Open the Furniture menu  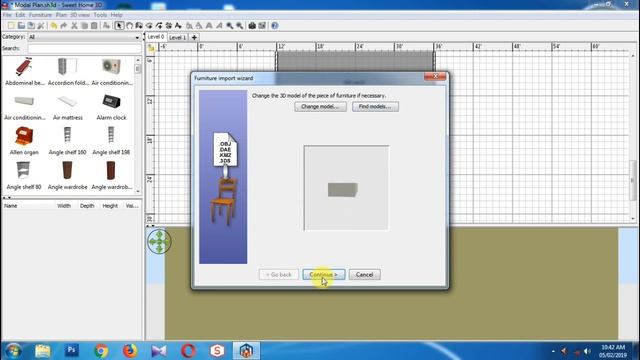40,15
